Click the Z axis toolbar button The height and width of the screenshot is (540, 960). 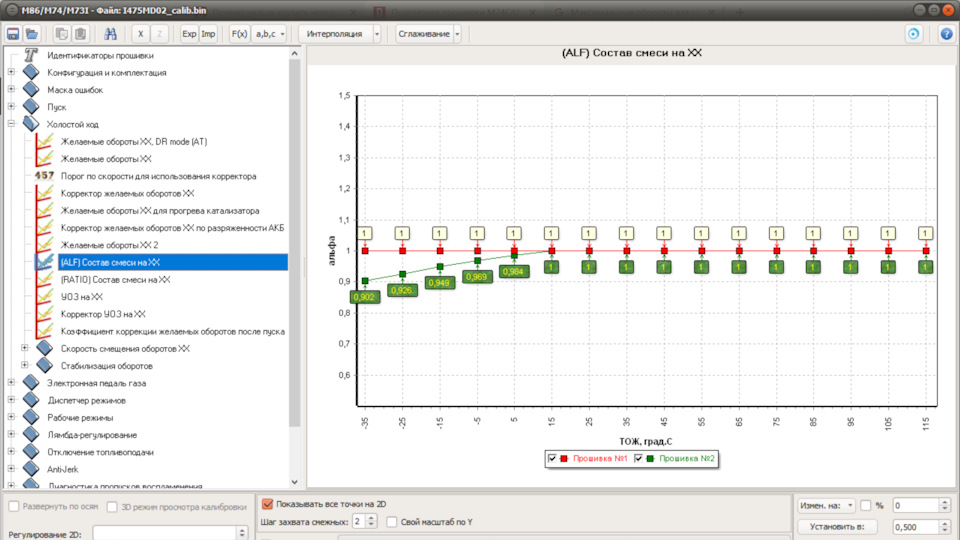tap(159, 34)
